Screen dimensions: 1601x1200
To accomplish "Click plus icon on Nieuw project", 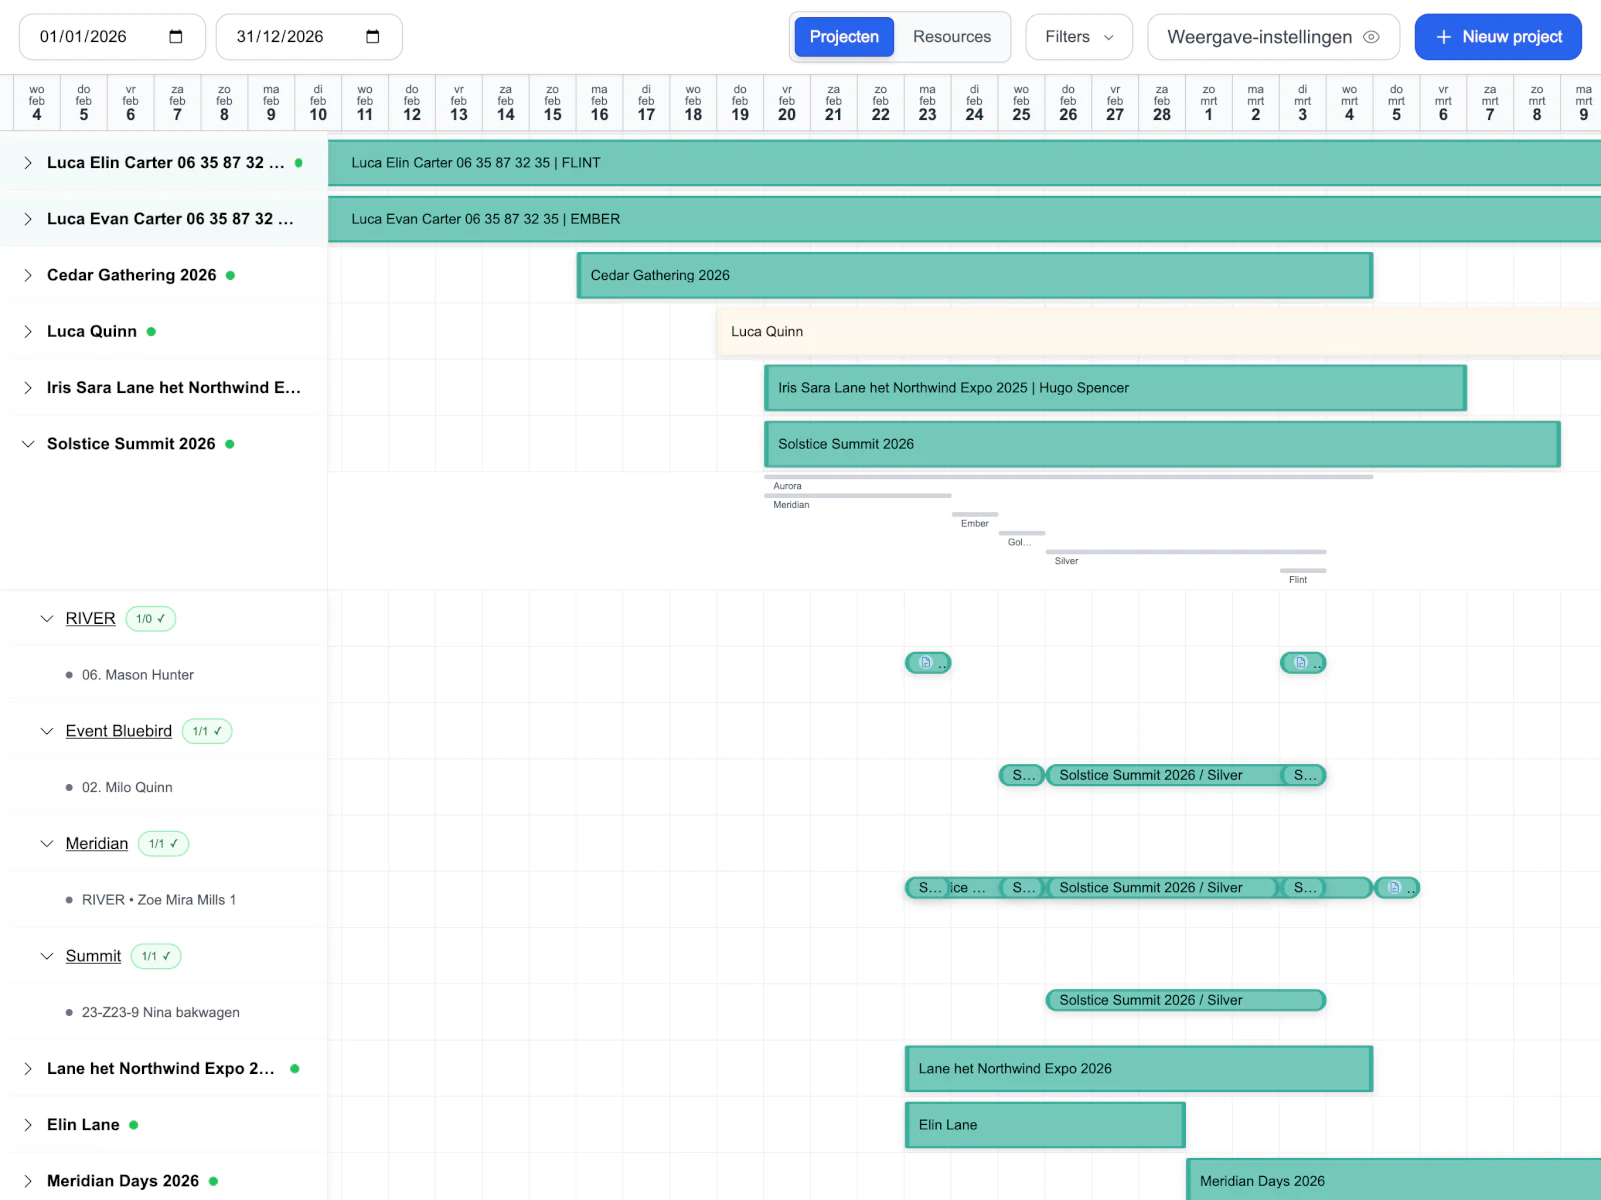I will 1443,37.
